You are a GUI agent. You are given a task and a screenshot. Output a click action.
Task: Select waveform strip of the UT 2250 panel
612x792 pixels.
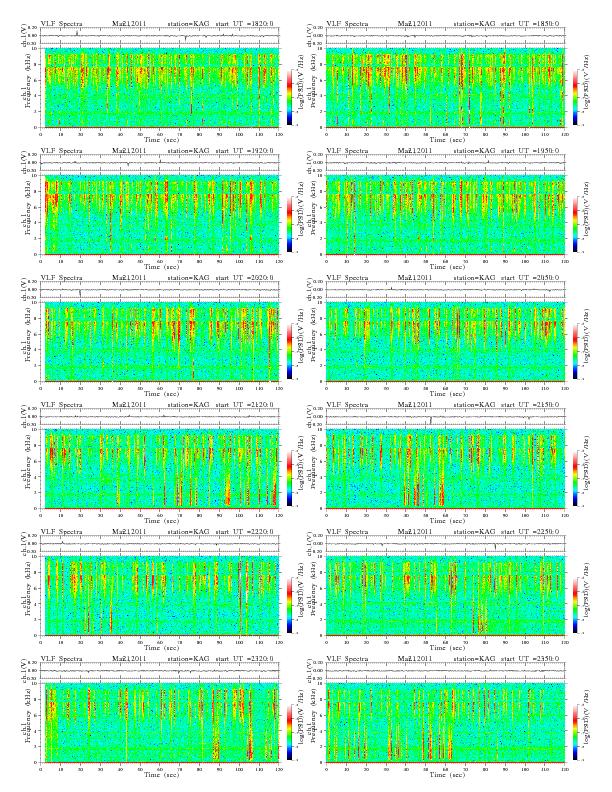click(x=445, y=544)
